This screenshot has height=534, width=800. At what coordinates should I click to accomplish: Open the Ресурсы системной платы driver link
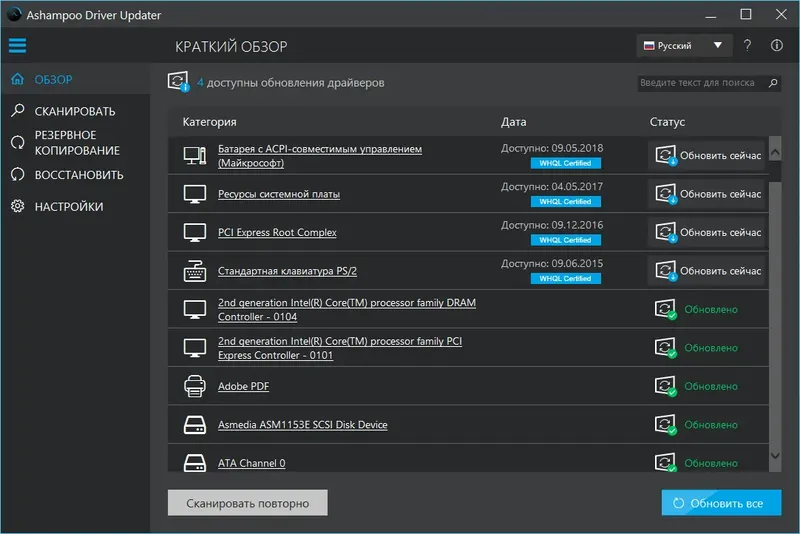click(x=279, y=194)
